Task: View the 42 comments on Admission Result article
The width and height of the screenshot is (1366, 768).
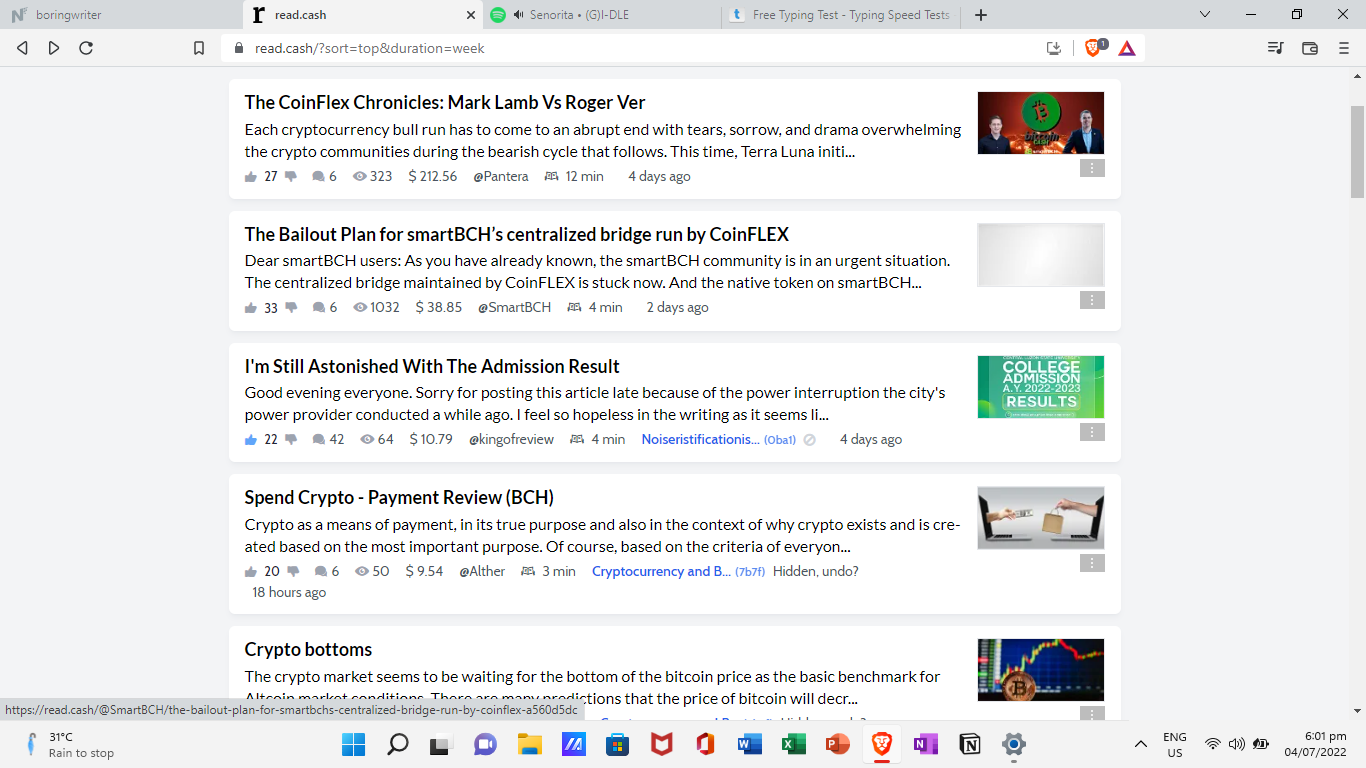Action: [x=328, y=440]
